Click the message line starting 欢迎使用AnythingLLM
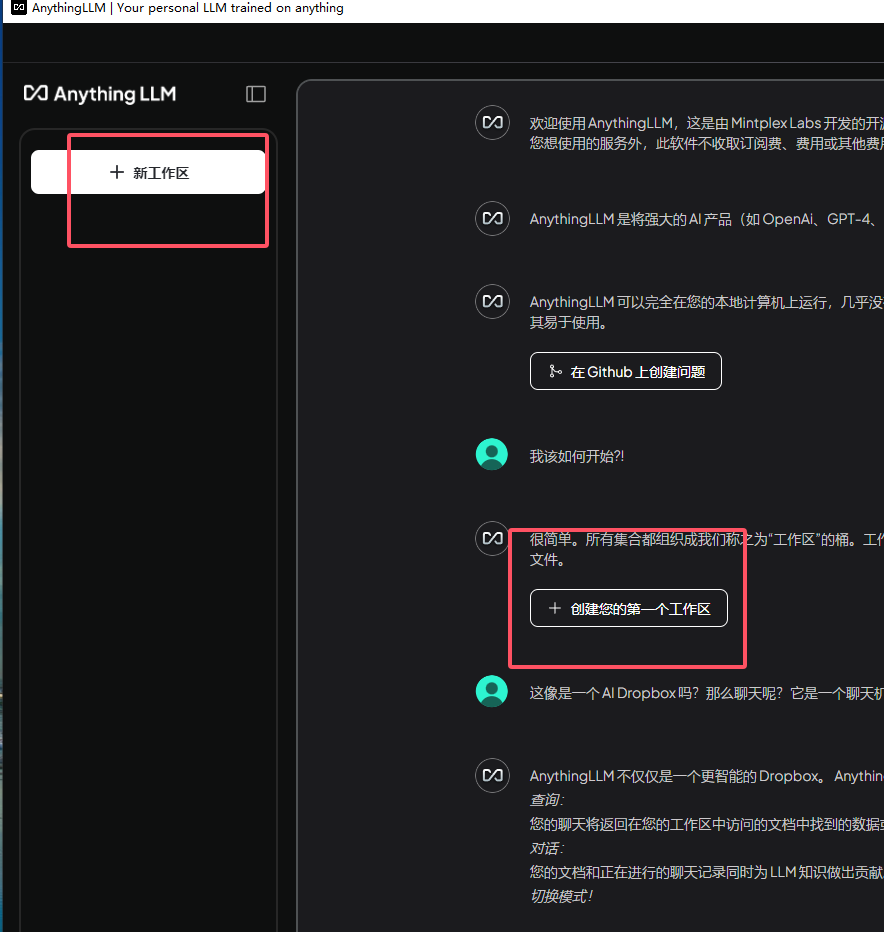Viewport: 884px width, 932px height. pos(706,123)
